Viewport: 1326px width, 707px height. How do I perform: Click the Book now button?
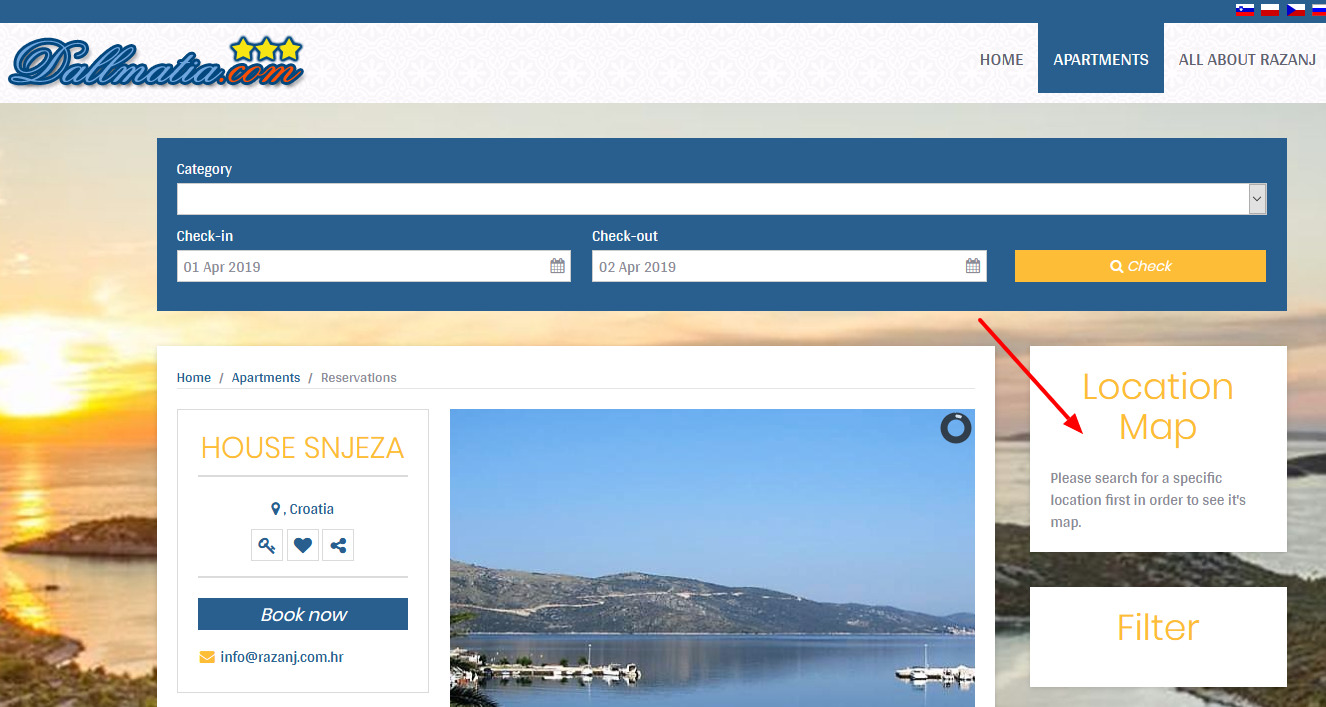coord(303,614)
